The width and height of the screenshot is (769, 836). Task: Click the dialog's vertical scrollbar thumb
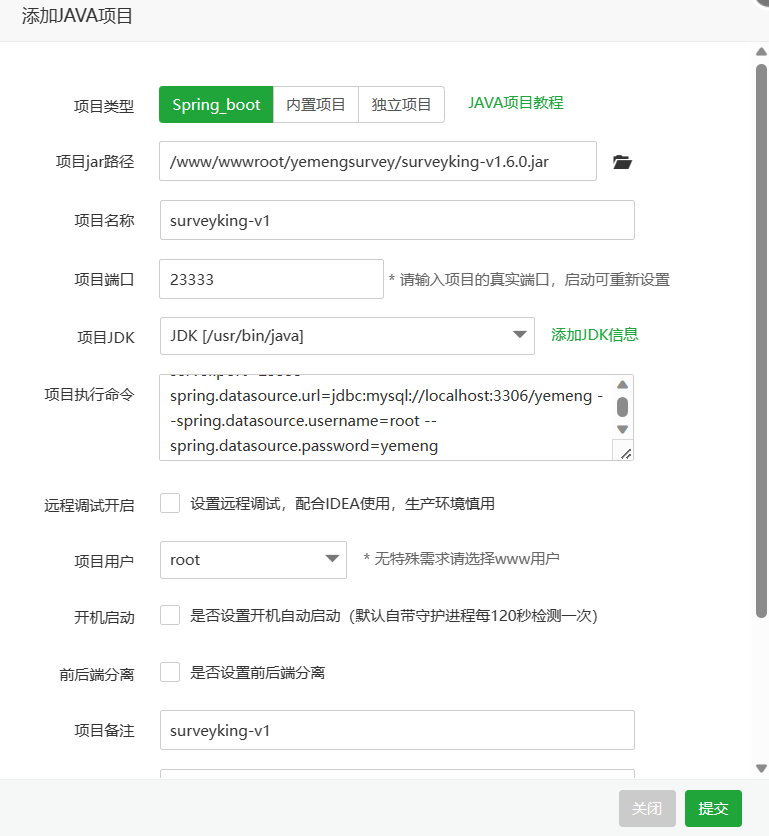[761, 330]
